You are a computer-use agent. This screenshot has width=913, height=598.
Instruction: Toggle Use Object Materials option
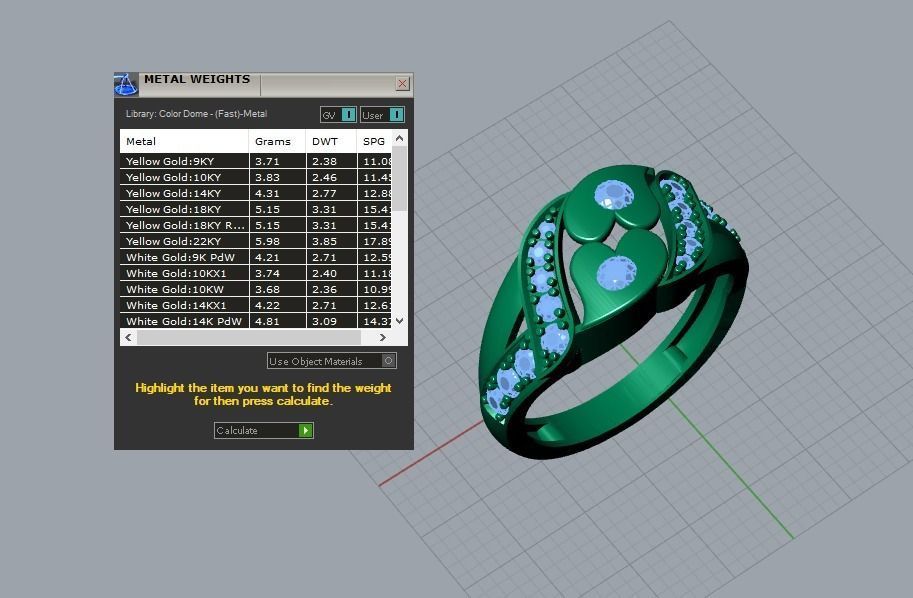tap(332, 361)
